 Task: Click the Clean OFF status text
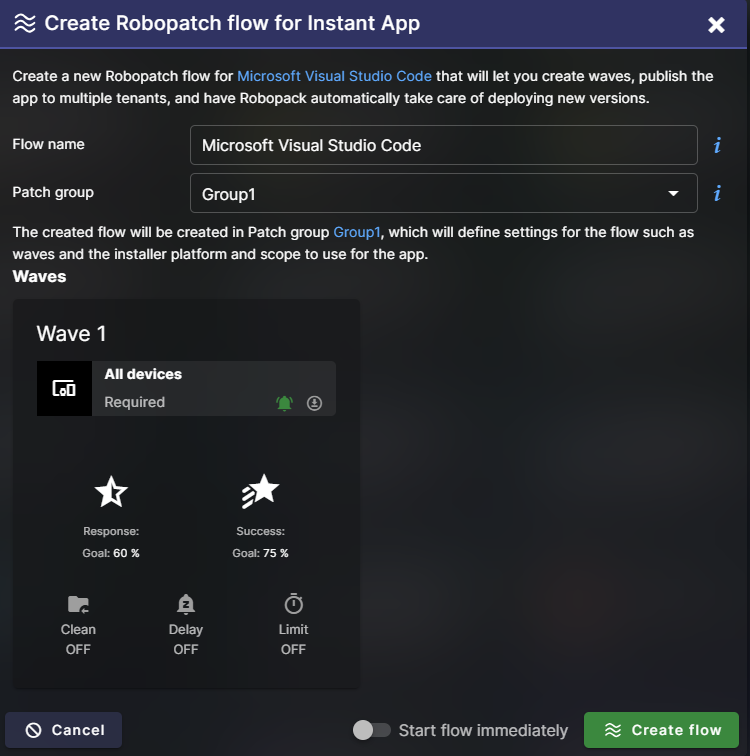78,649
